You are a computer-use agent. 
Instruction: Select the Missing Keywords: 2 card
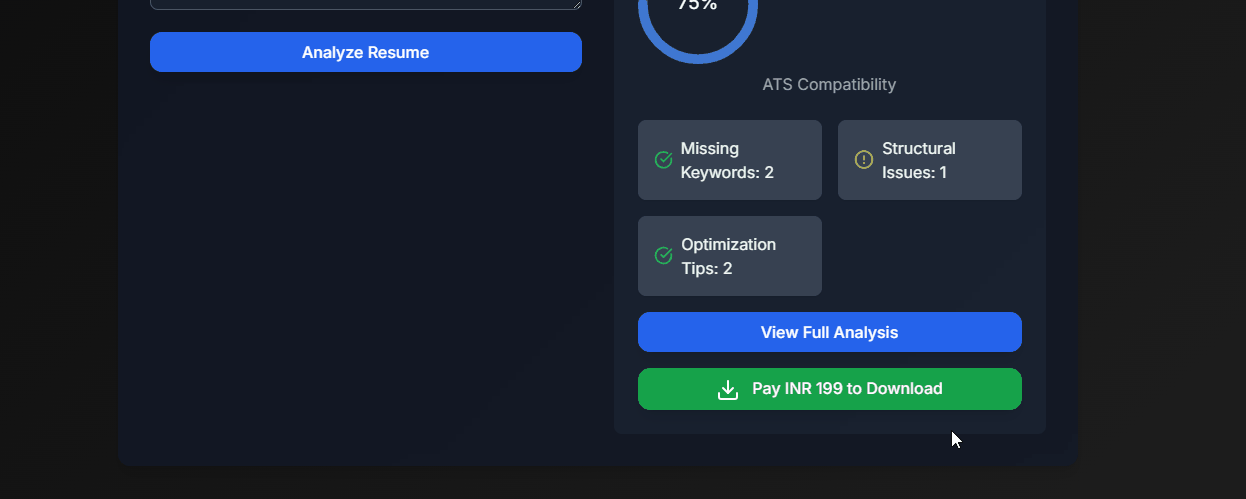tap(730, 160)
